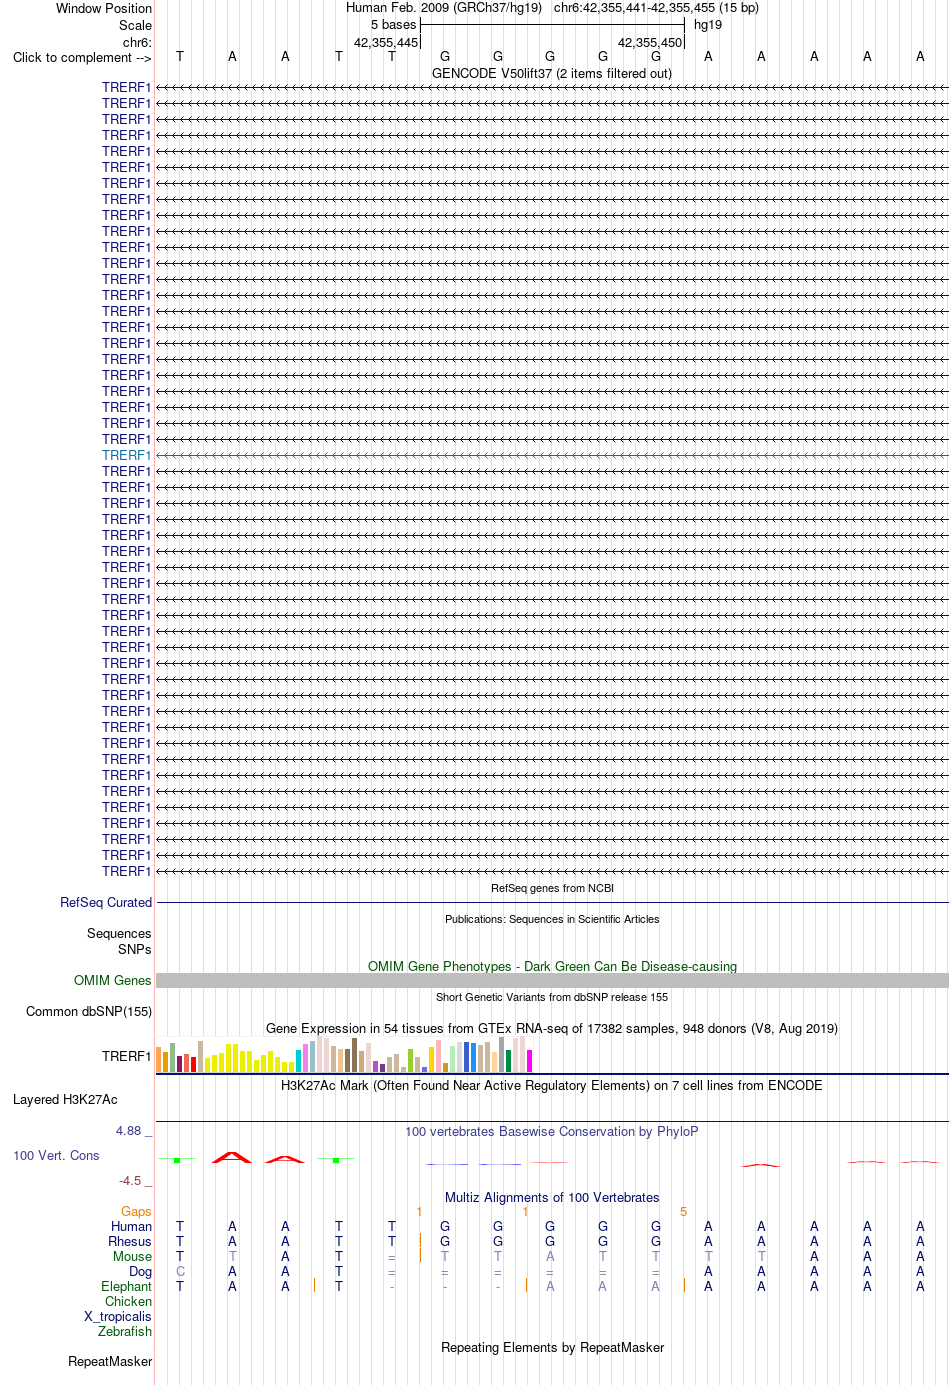
Task: Click the cyan bar in the GTEx expression chart
Action: (x=299, y=1061)
